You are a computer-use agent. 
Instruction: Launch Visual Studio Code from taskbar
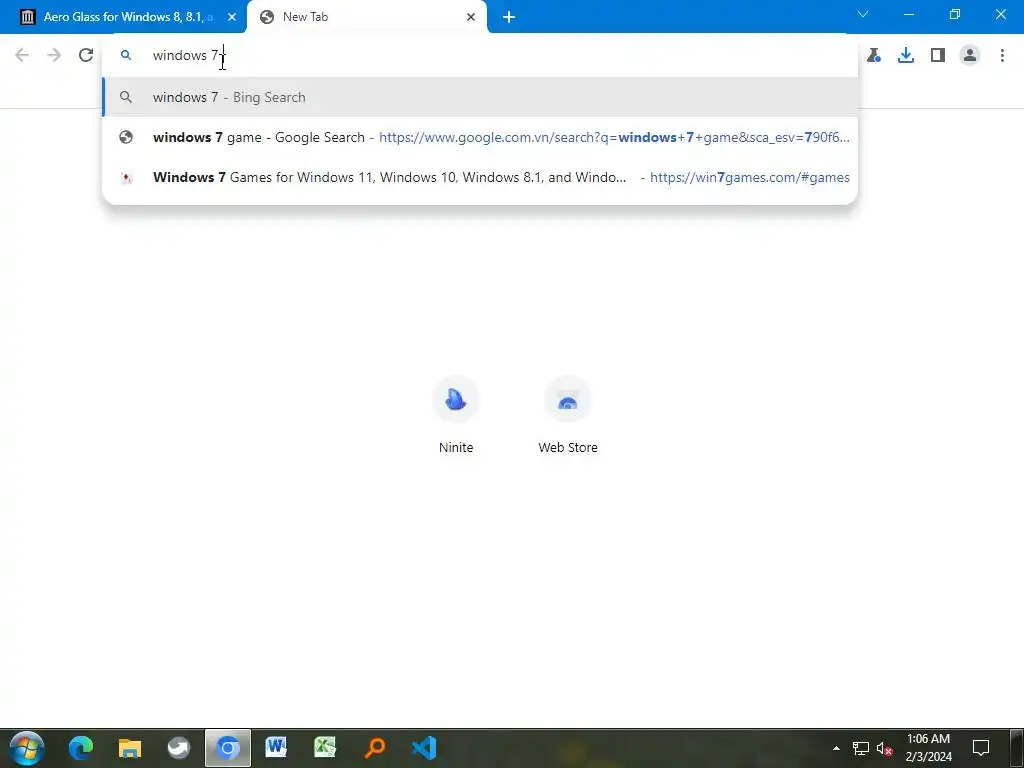424,748
